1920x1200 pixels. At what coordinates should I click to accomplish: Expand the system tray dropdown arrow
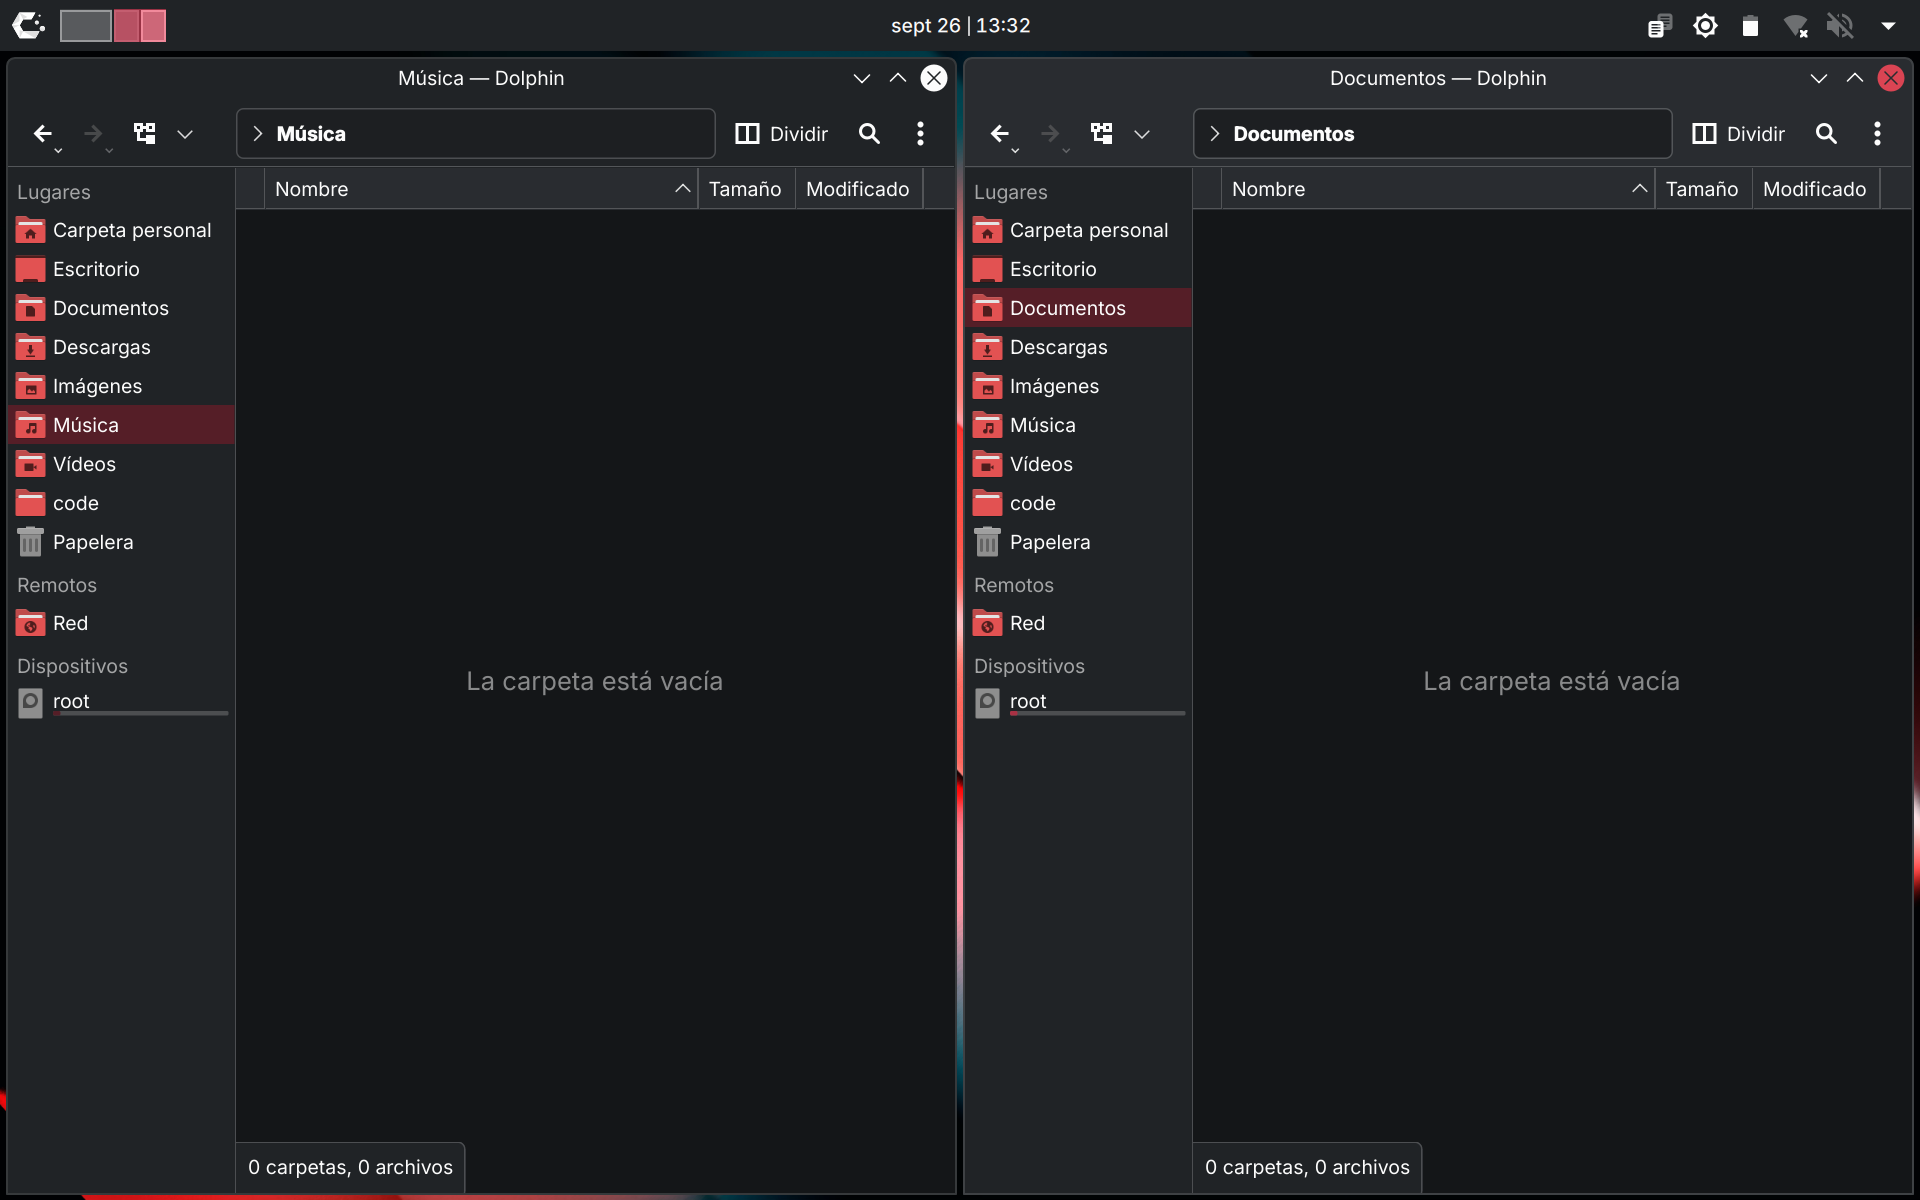1888,26
